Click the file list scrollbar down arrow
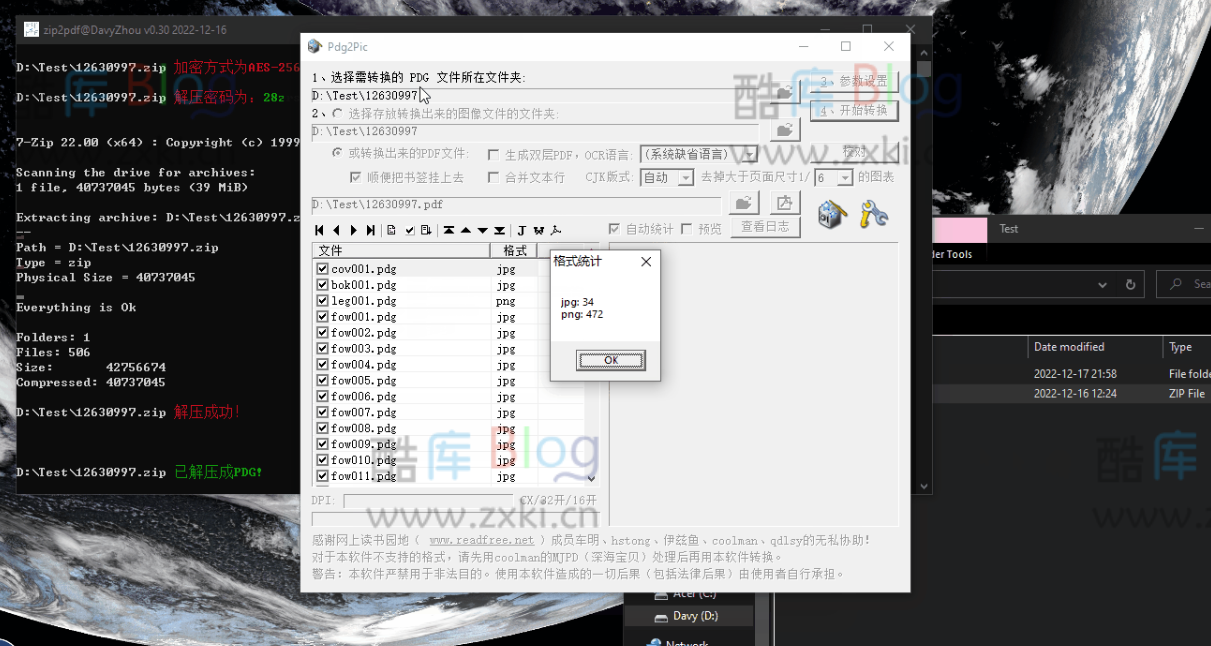Viewport: 1211px width, 646px height. pyautogui.click(x=591, y=478)
